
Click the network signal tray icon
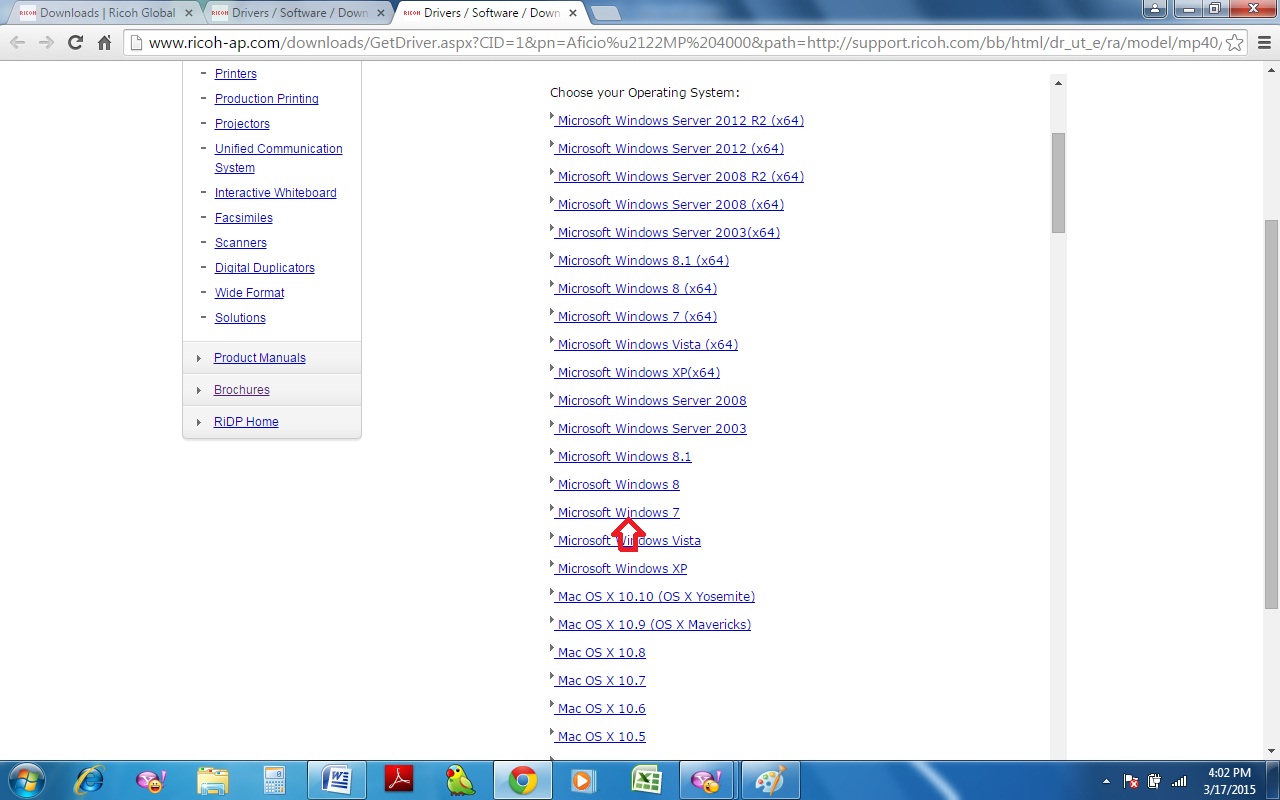coord(1180,781)
